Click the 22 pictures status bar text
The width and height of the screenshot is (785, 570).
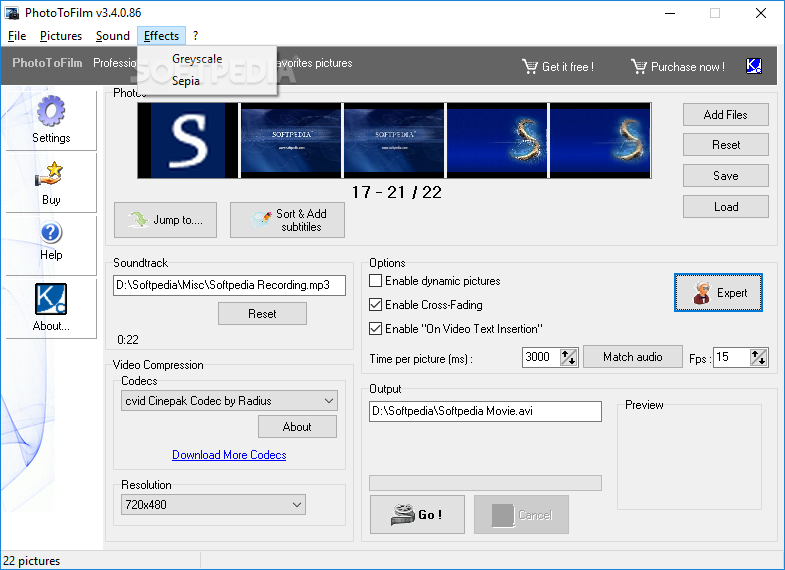pos(32,561)
